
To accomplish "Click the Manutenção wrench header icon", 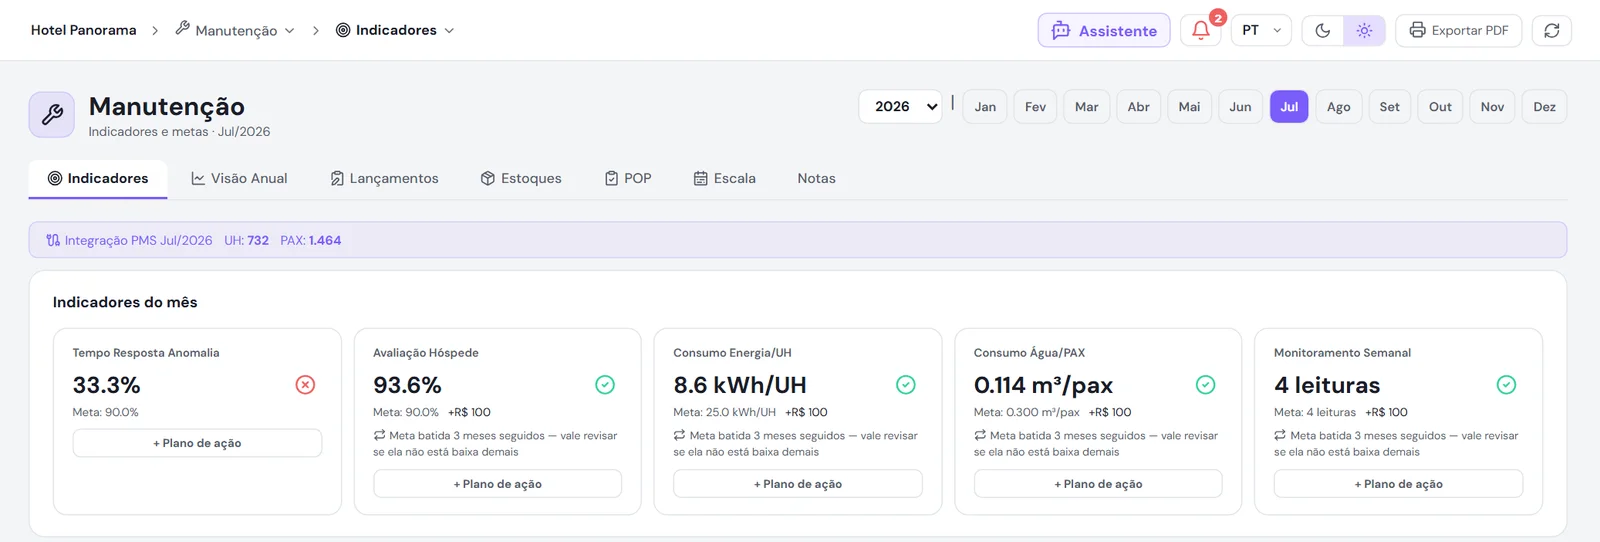I will [x=52, y=115].
